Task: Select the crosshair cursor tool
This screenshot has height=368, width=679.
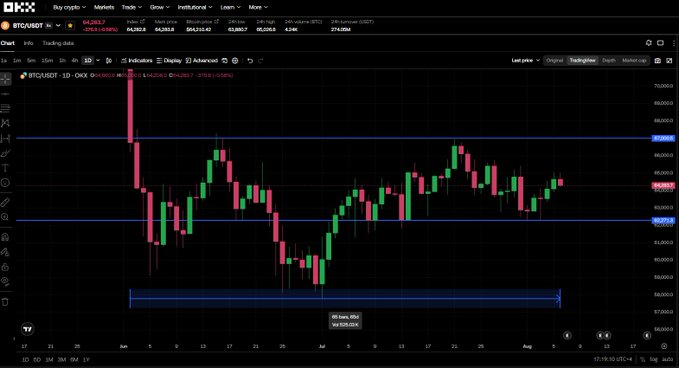Action: click(x=5, y=79)
